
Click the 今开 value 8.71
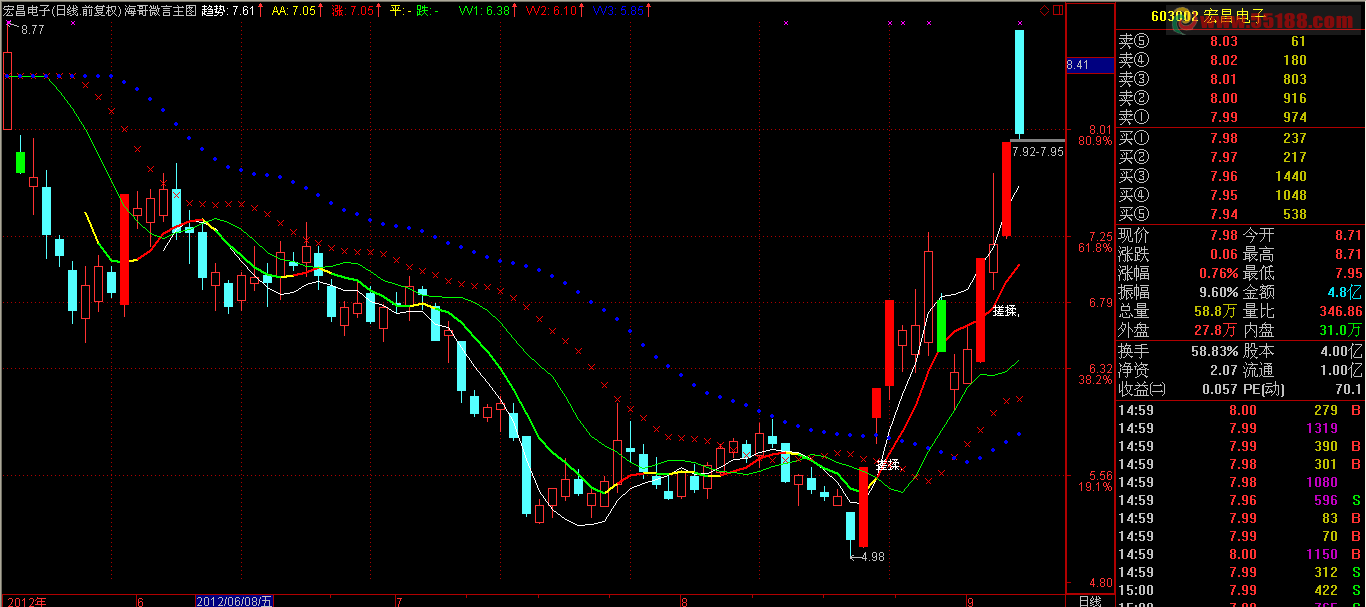pyautogui.click(x=1346, y=235)
